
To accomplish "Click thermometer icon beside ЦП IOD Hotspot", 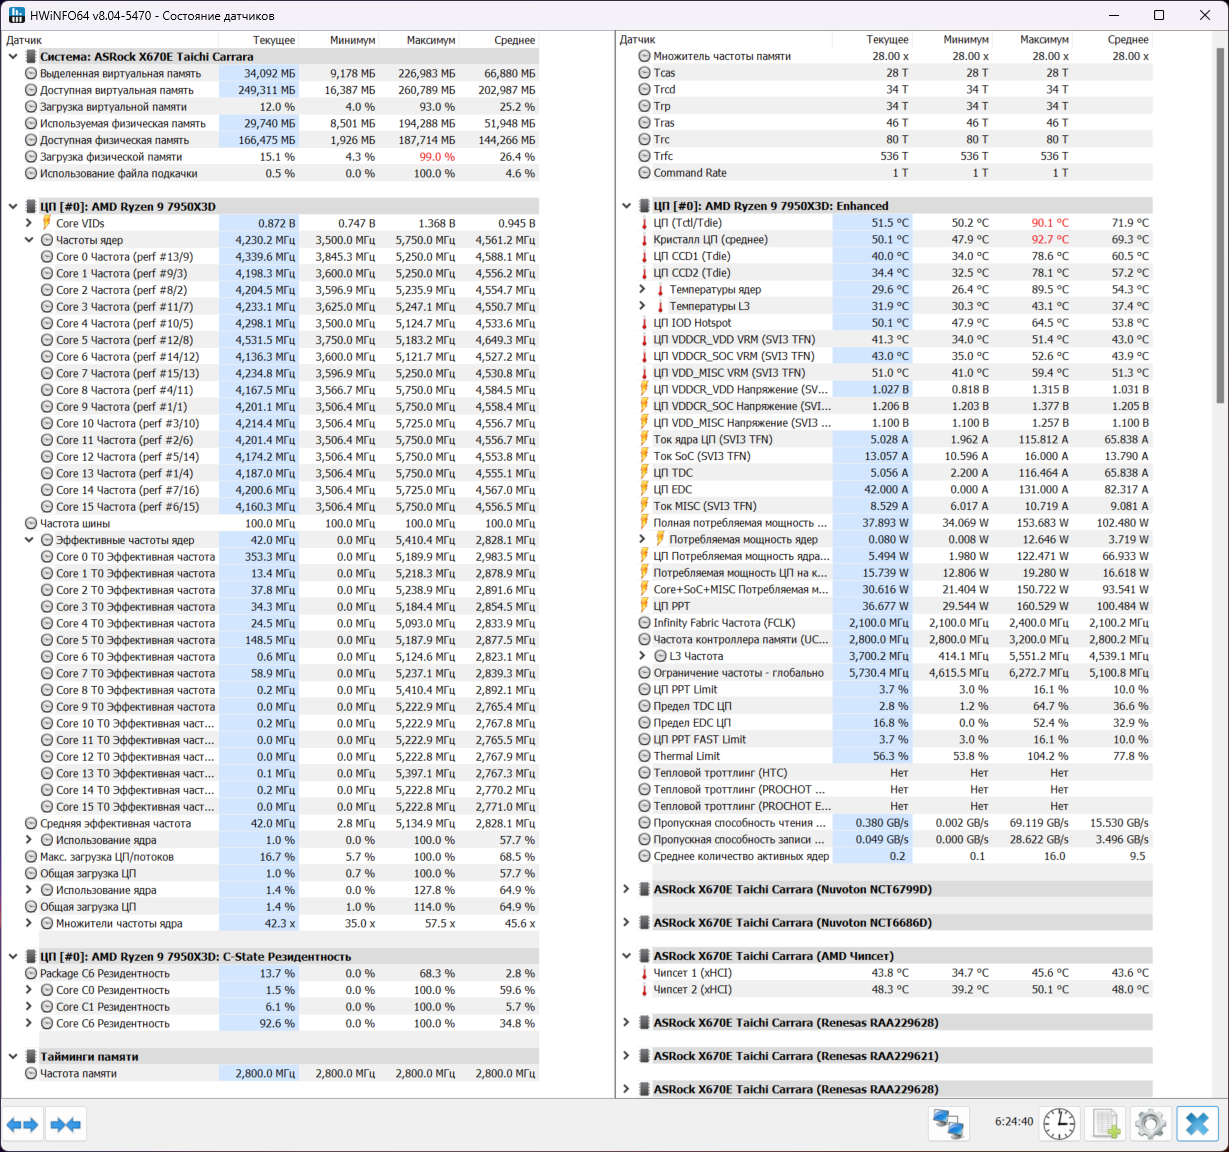I will click(x=644, y=323).
